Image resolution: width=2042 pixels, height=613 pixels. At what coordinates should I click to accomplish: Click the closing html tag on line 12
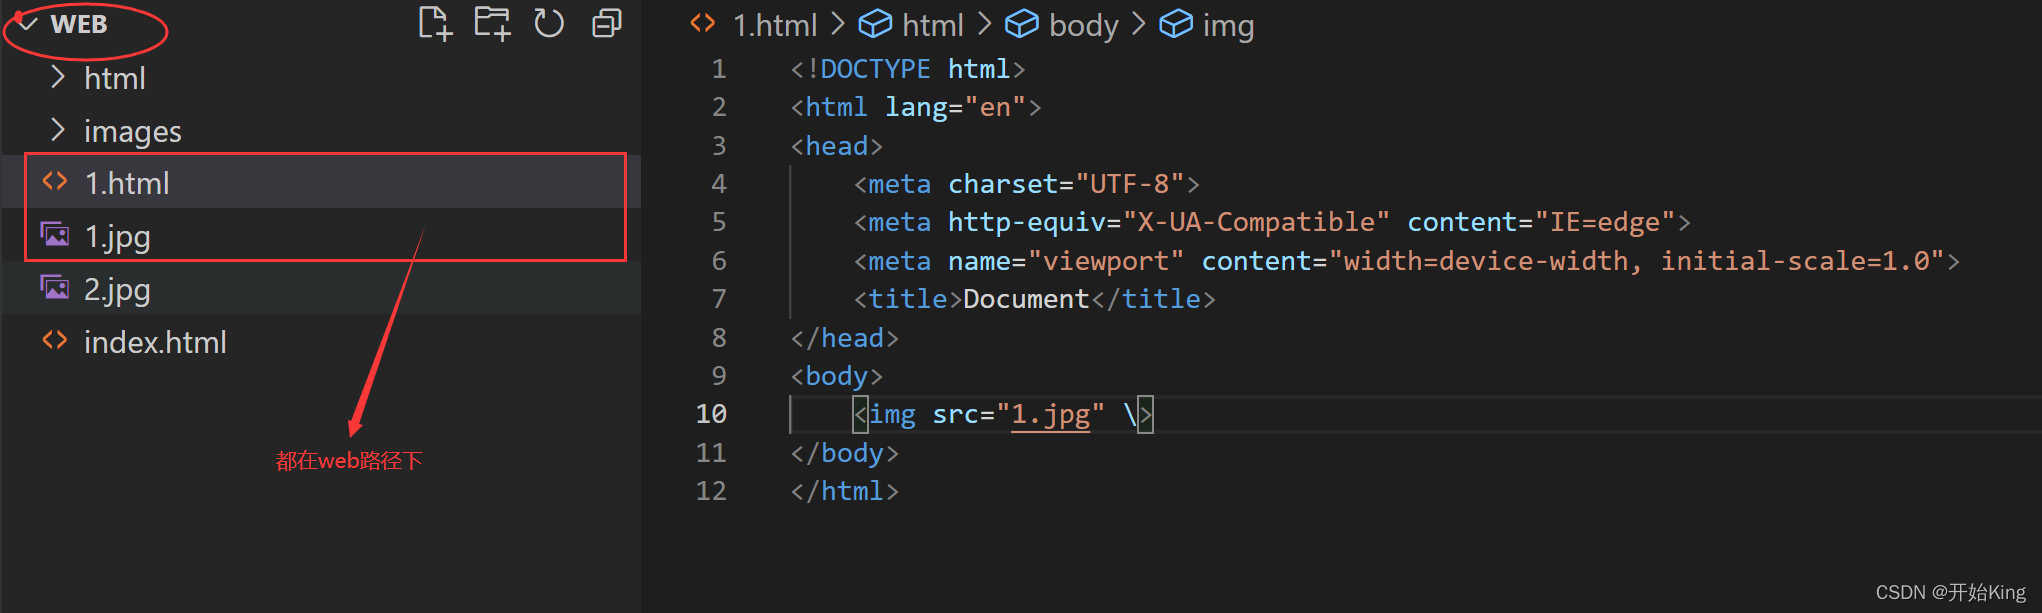(845, 491)
